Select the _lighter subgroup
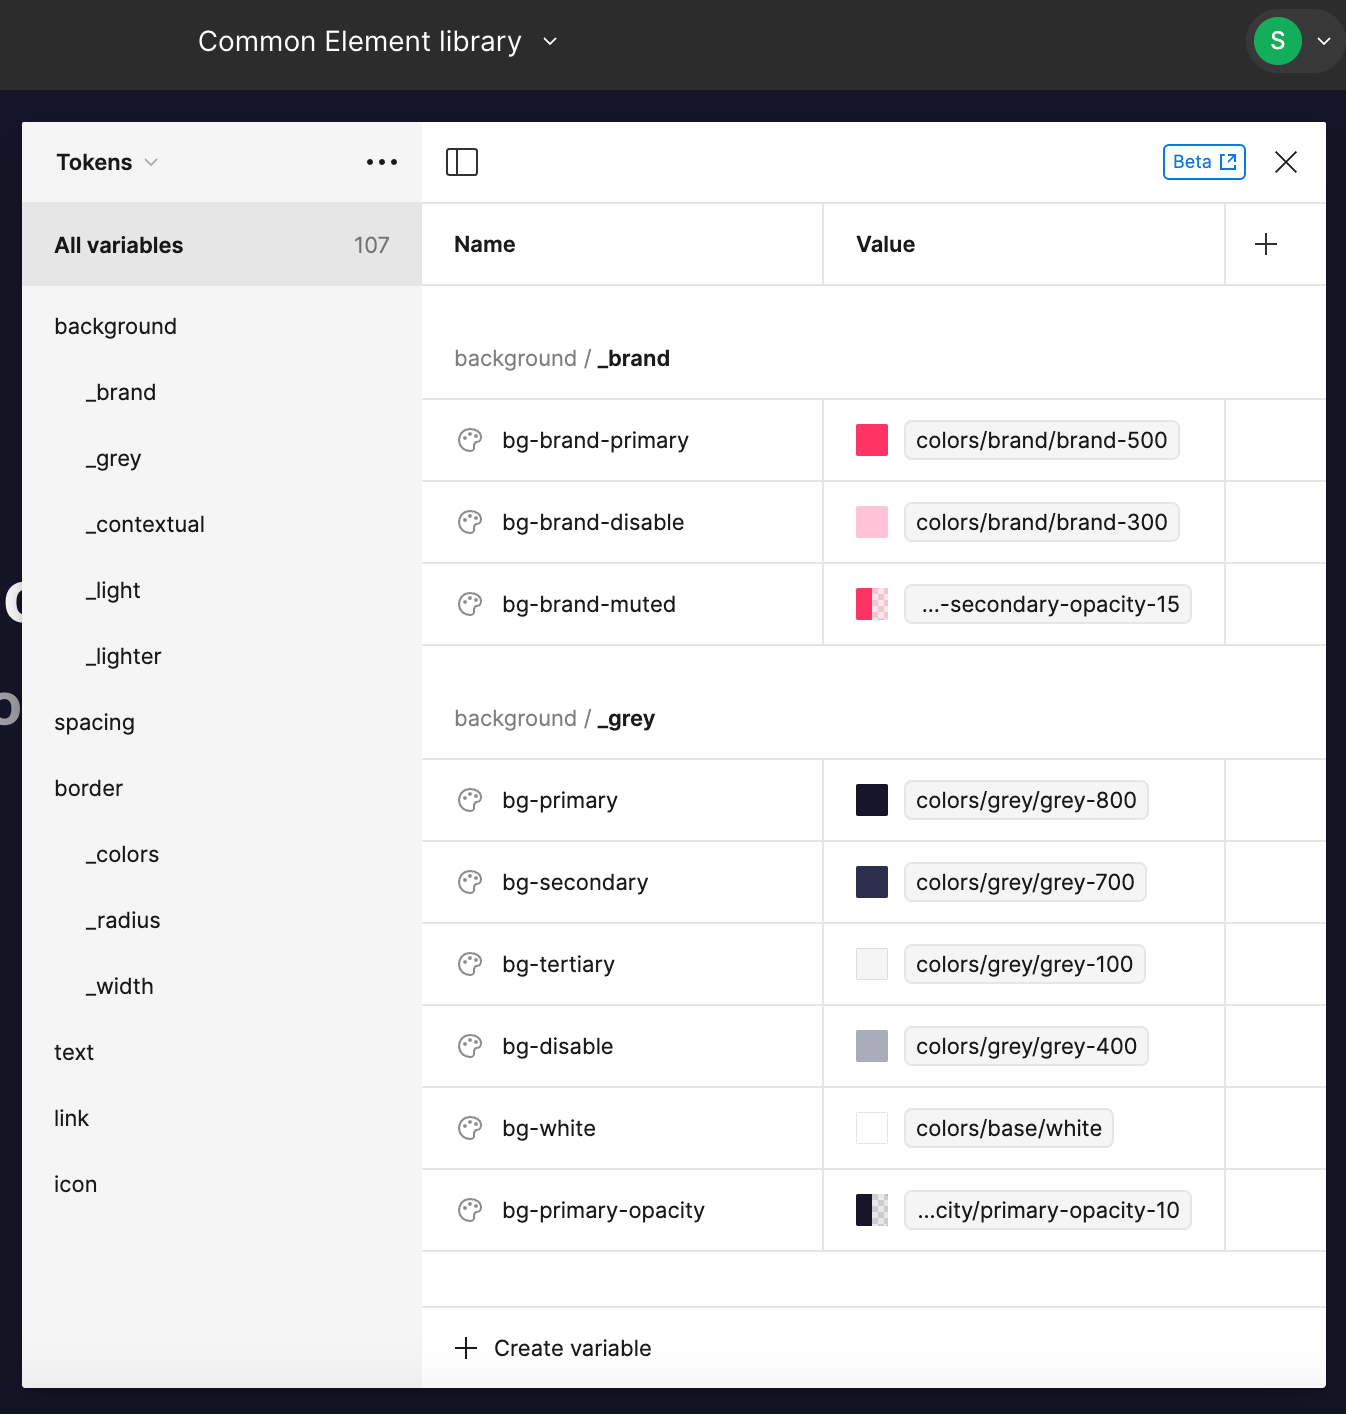The height and width of the screenshot is (1414, 1346). pyautogui.click(x=123, y=656)
